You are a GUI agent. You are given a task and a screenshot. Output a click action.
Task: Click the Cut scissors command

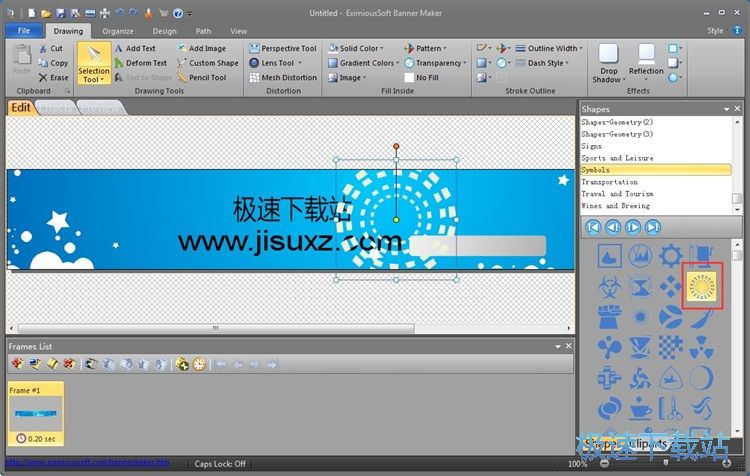51,48
